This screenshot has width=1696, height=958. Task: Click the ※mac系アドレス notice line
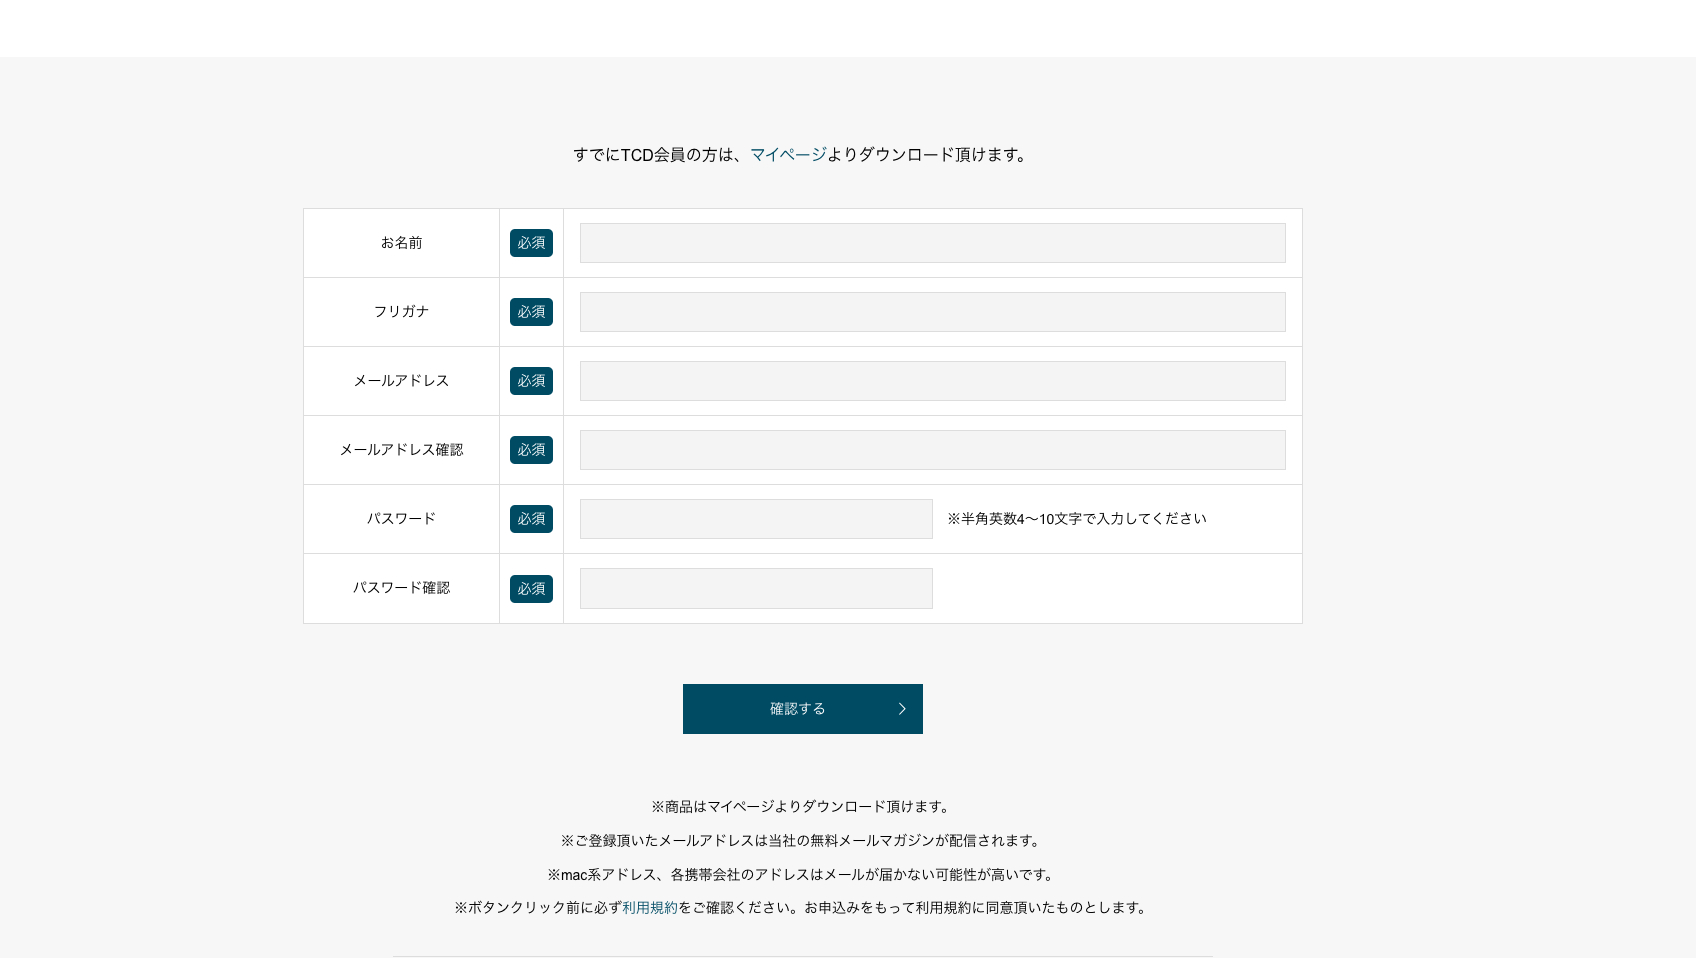[x=803, y=875]
